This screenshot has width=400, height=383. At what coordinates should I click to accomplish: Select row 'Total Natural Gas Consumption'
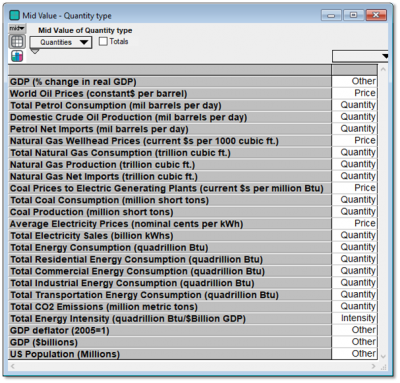click(170, 153)
